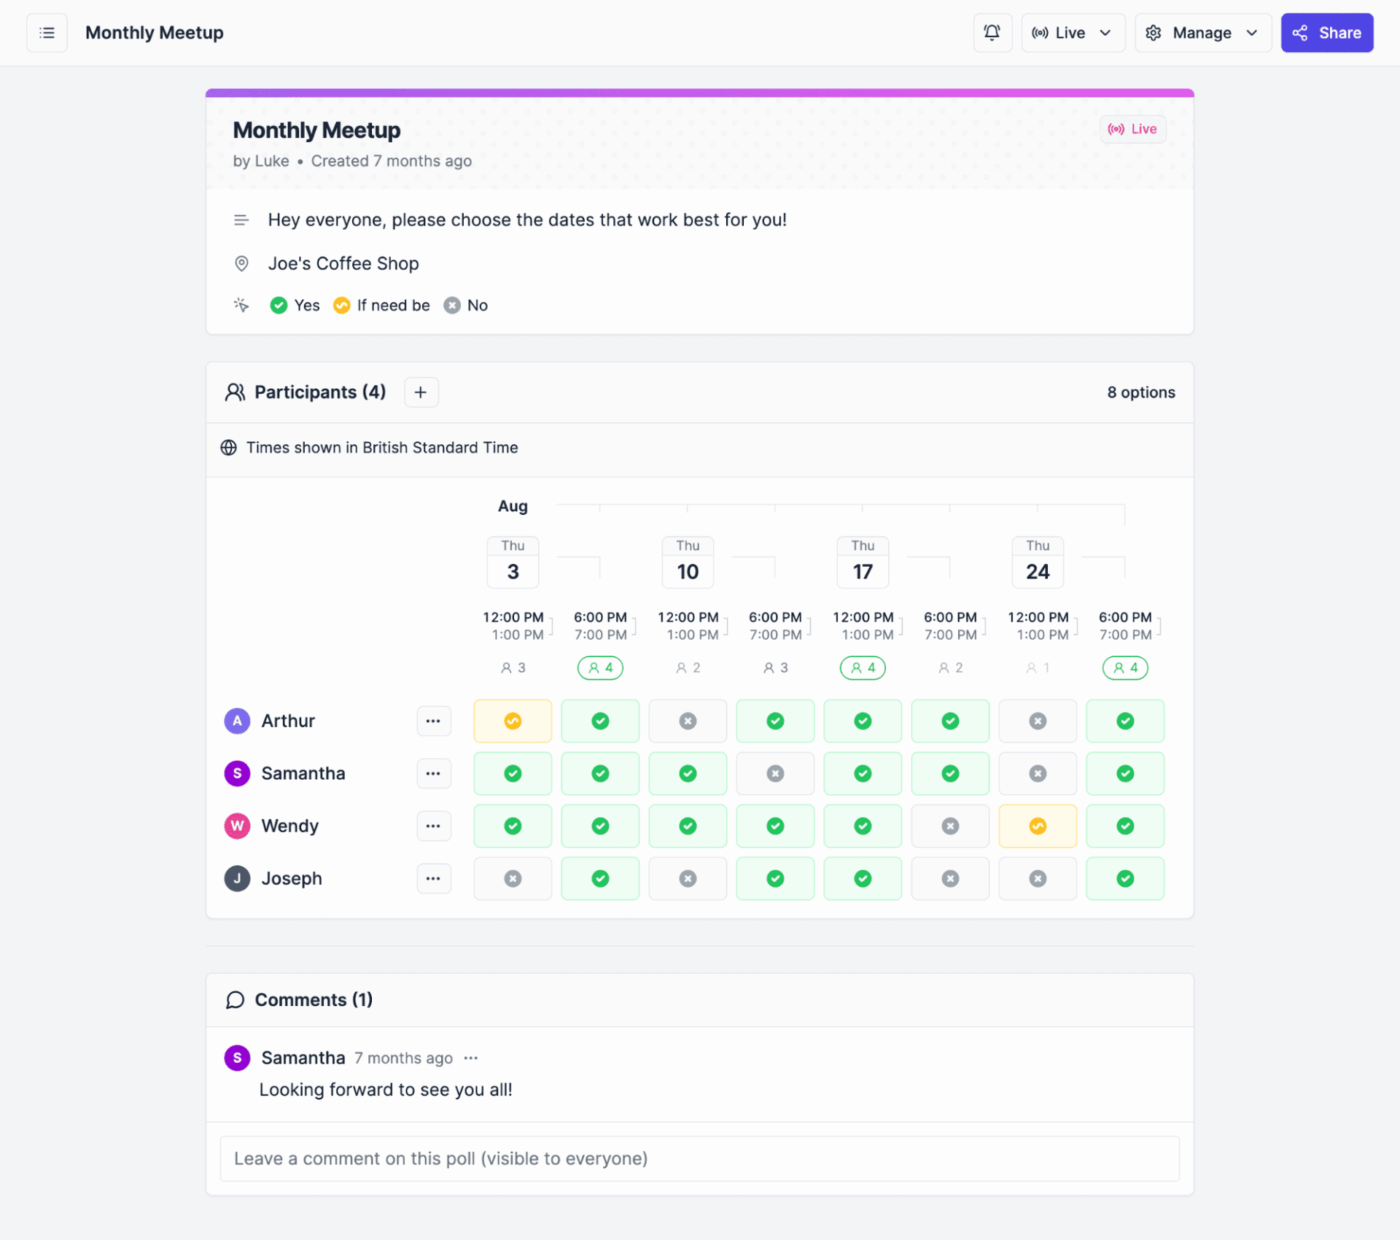Click the Live badge on the poll header
1400x1240 pixels.
1132,129
